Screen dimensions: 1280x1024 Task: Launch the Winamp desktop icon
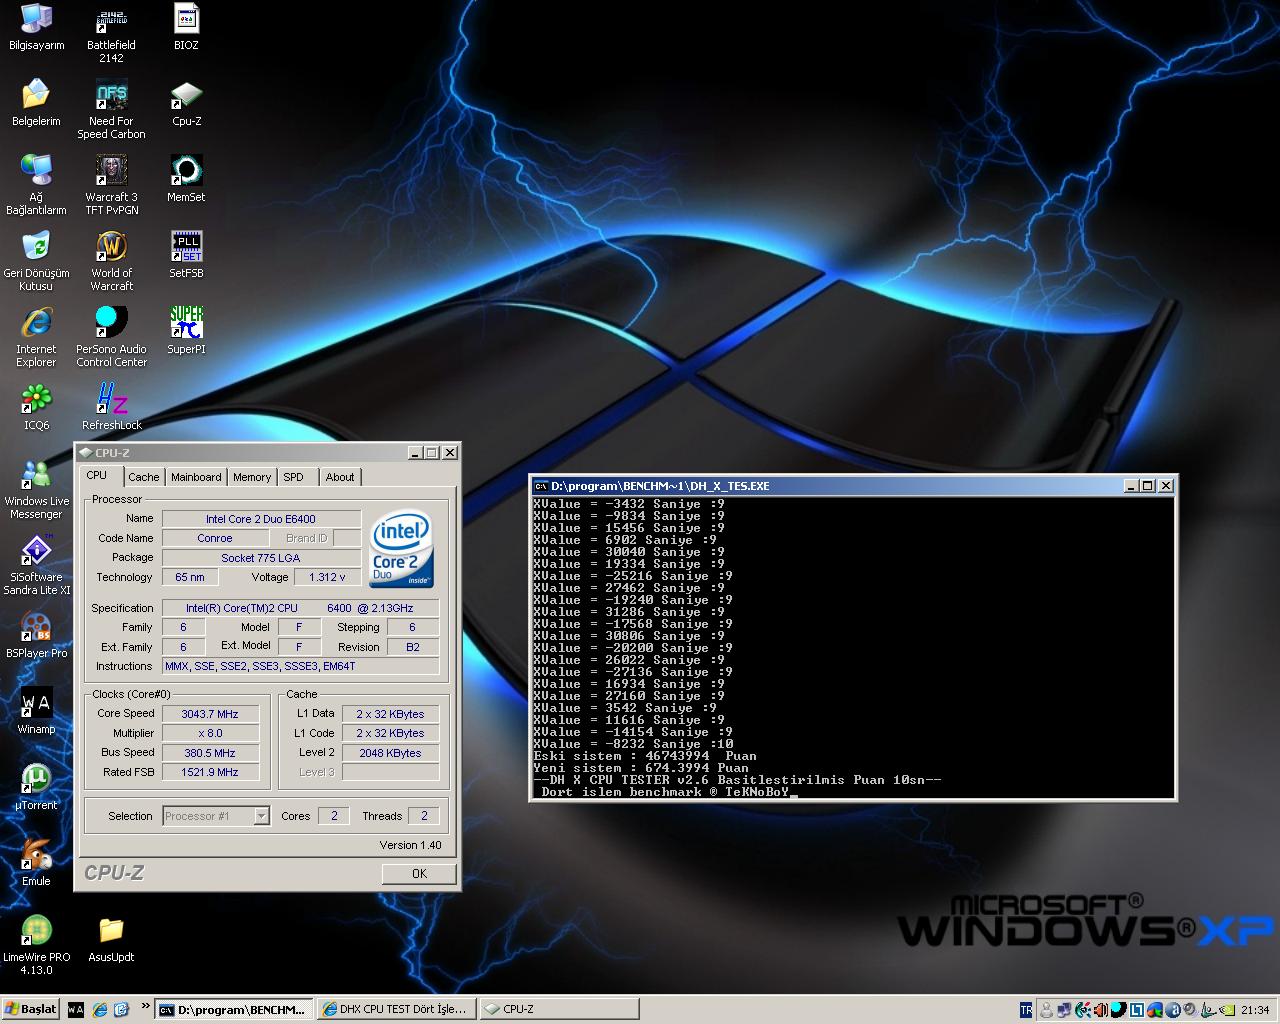(36, 711)
